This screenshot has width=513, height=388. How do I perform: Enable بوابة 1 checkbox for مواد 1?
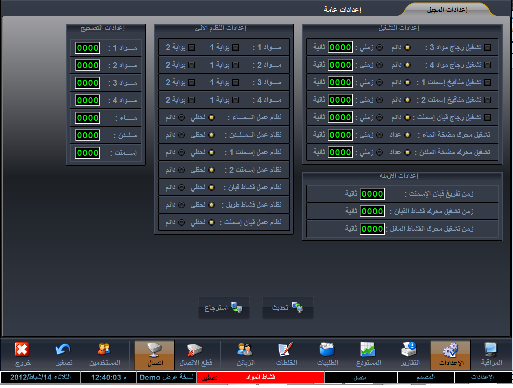tap(235, 48)
